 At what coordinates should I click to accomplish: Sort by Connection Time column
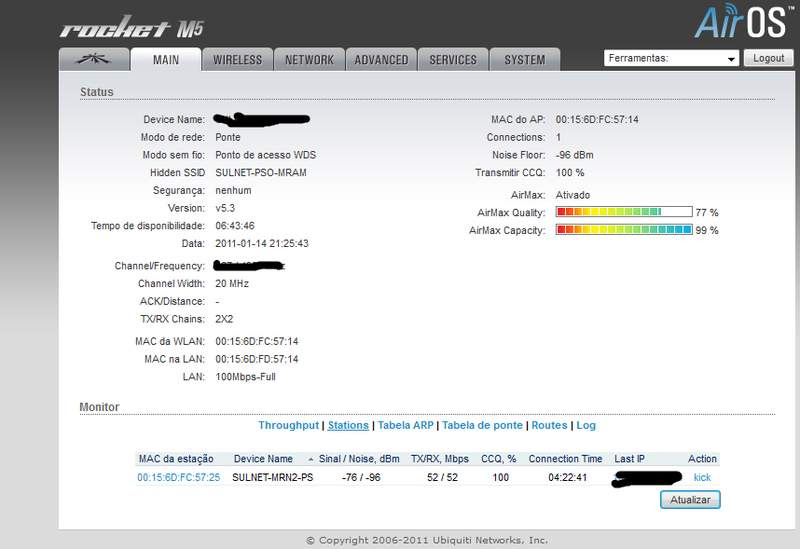click(565, 459)
